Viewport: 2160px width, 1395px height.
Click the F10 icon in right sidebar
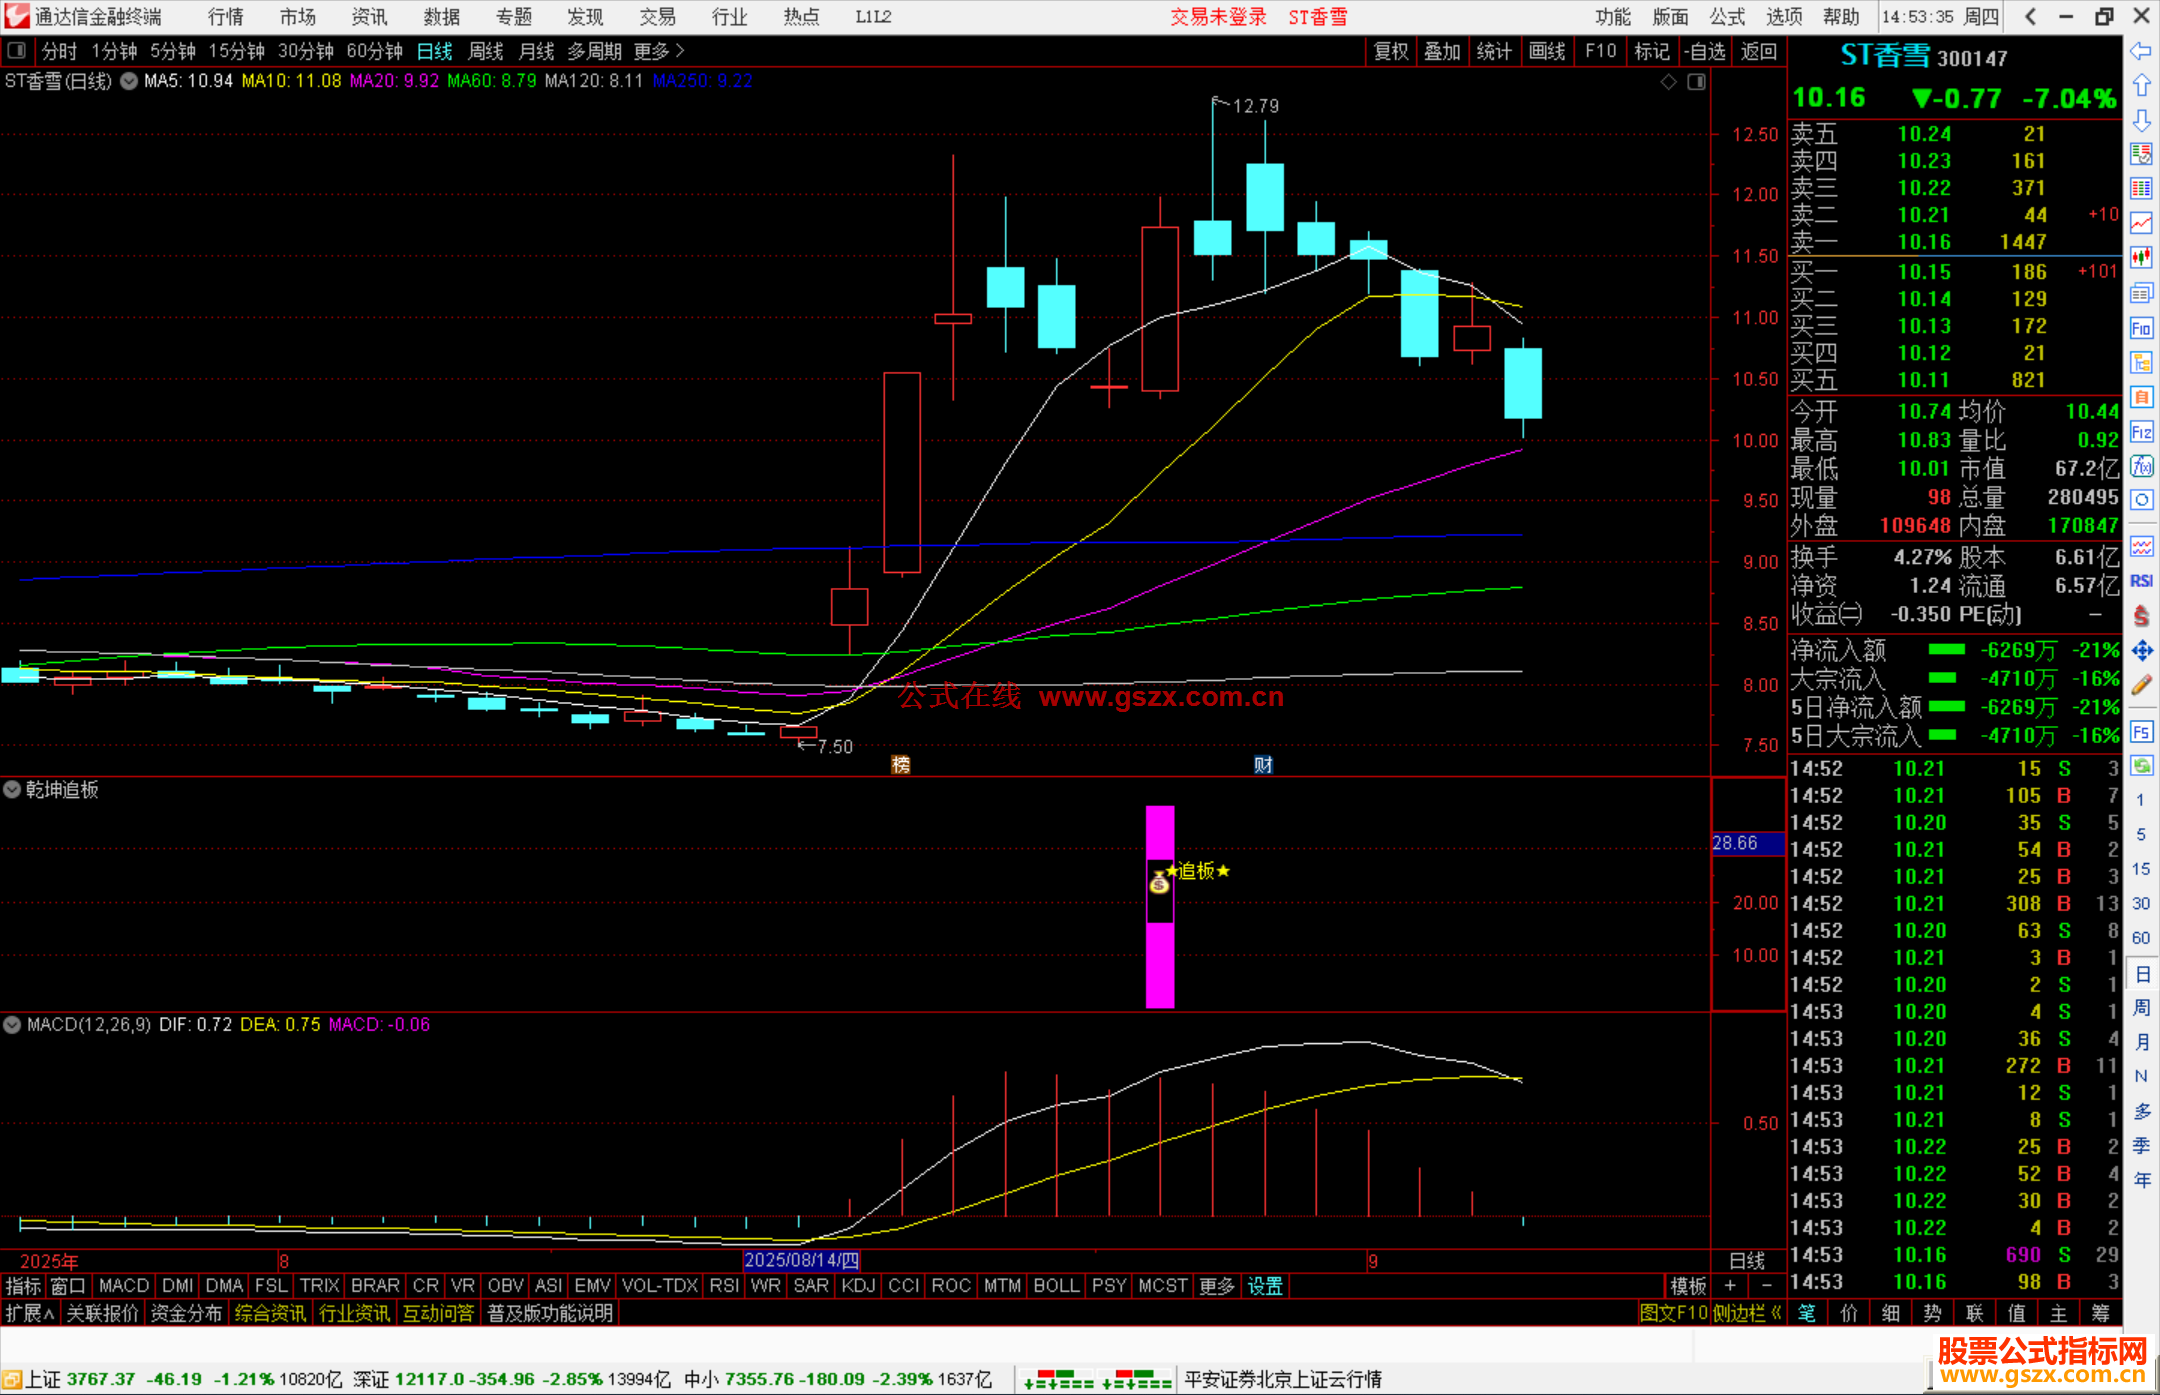click(x=2141, y=328)
